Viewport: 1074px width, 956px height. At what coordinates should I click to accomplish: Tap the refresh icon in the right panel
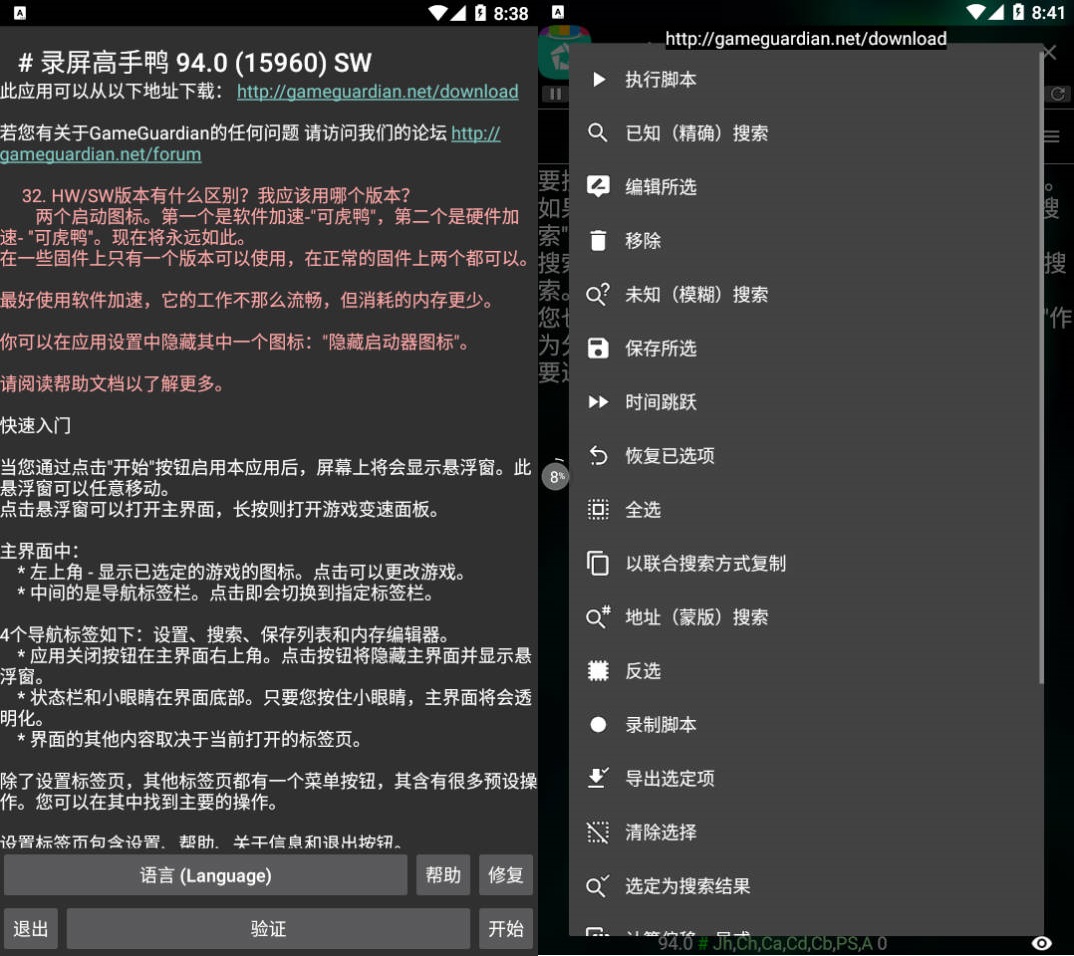coord(1058,94)
